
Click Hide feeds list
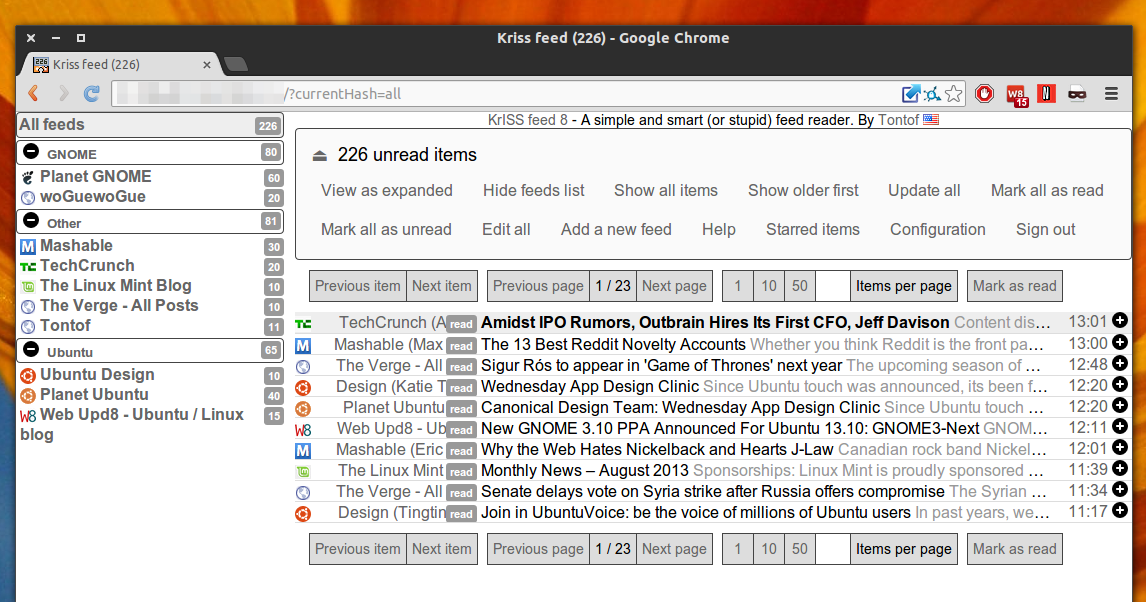[x=534, y=191]
